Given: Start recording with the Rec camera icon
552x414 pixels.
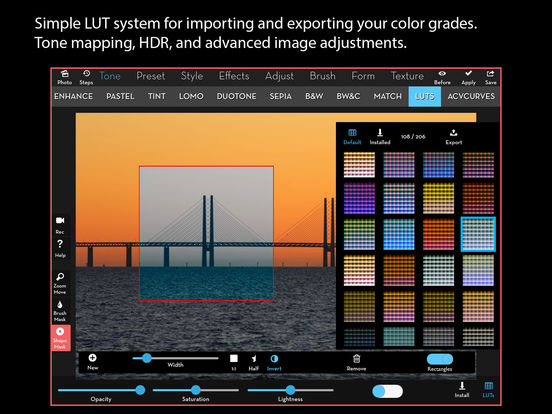Looking at the screenshot, I should tap(60, 225).
